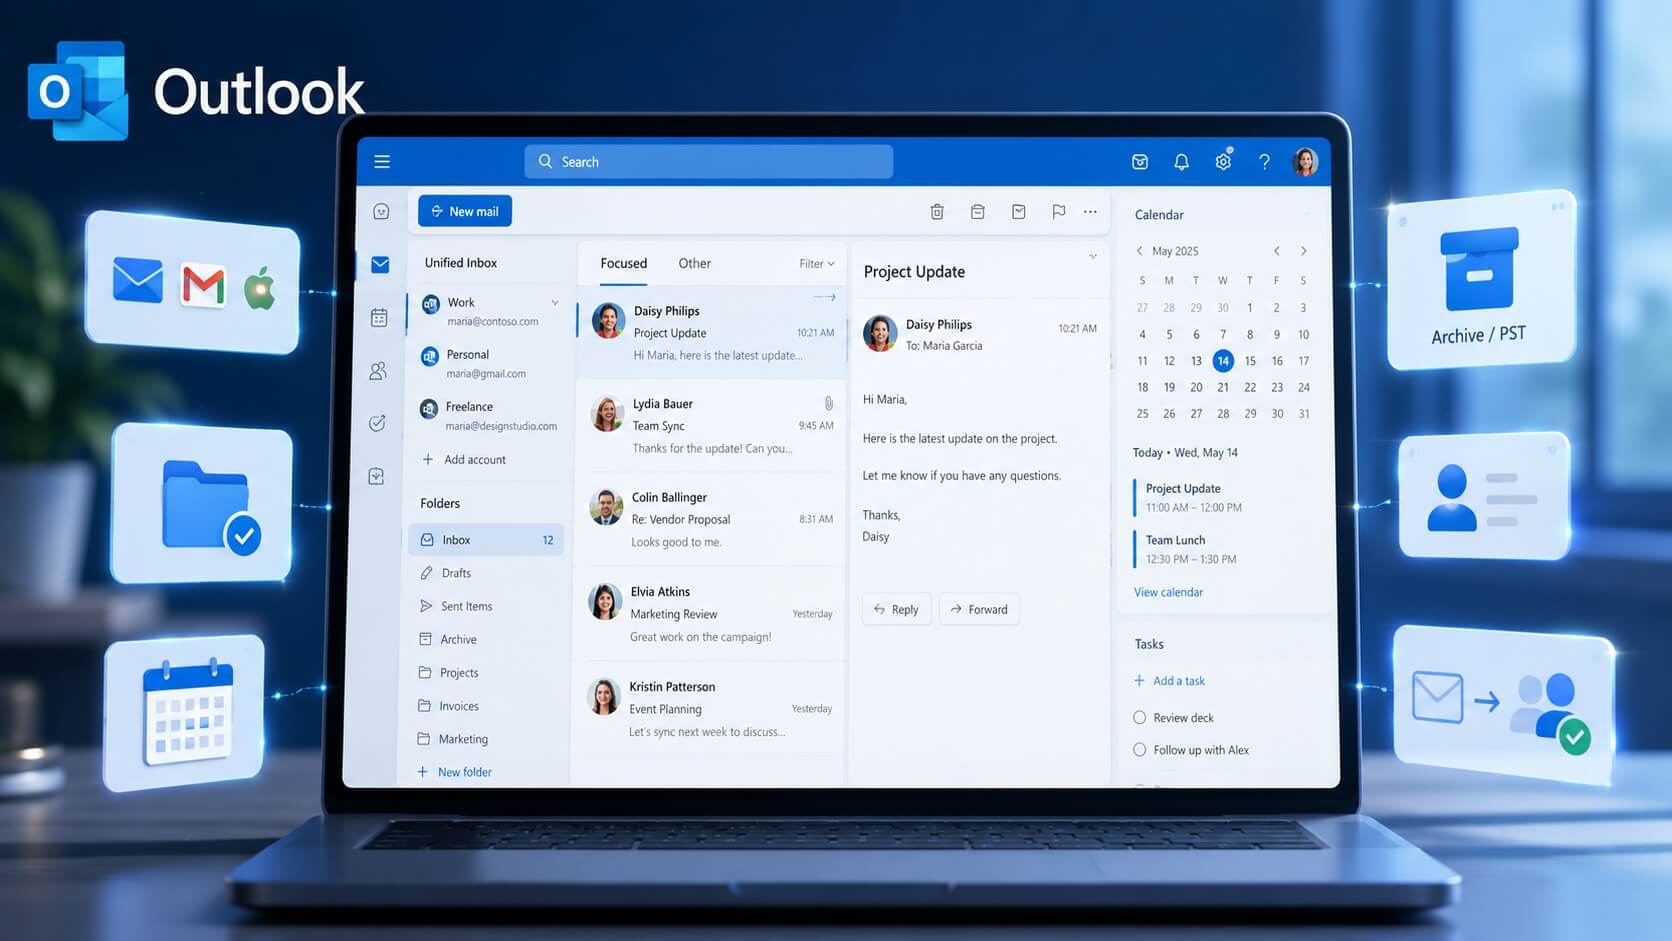Select the Freelance account
This screenshot has width=1672, height=941.
[487, 416]
